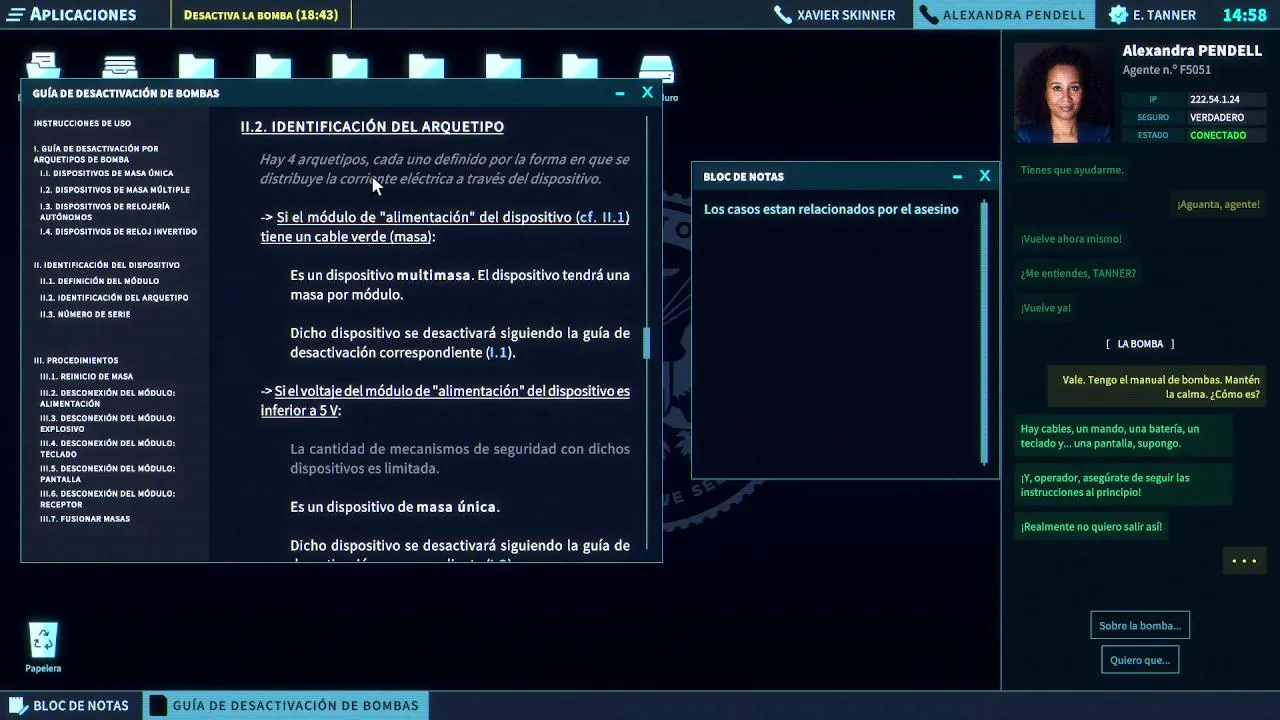Click the [ LA BOMBA ] chat topic label
The image size is (1280, 720).
coord(1140,344)
